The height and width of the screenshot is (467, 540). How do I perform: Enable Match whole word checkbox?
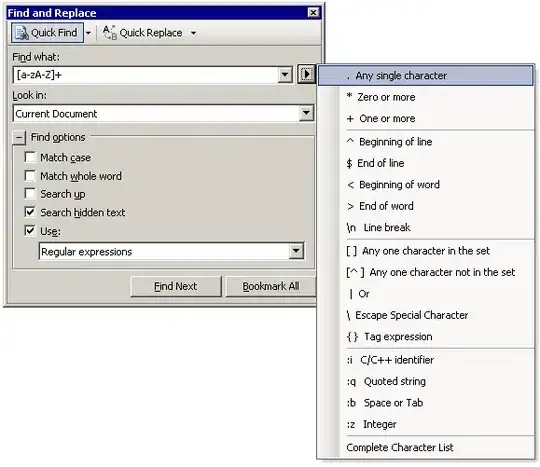[30, 176]
